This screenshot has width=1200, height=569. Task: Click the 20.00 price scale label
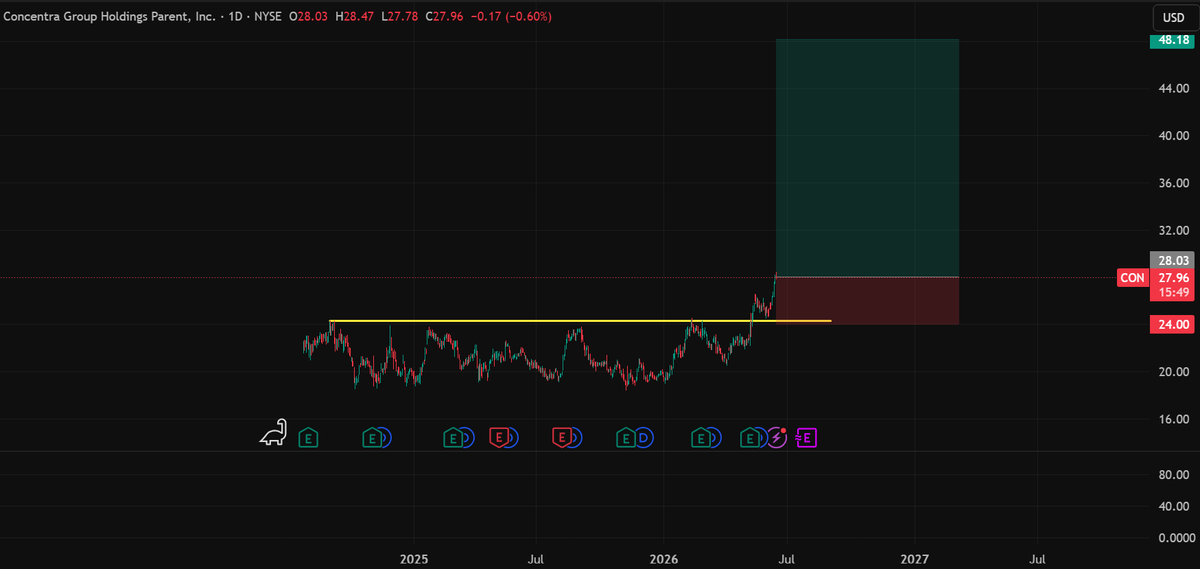point(1173,372)
